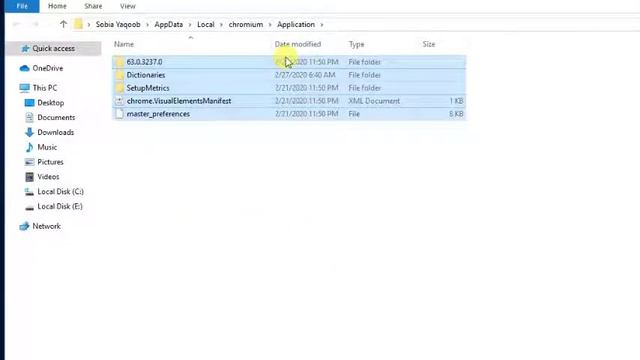Click Application in the breadcrumb path
Viewport: 640px width, 360px height.
(296, 24)
